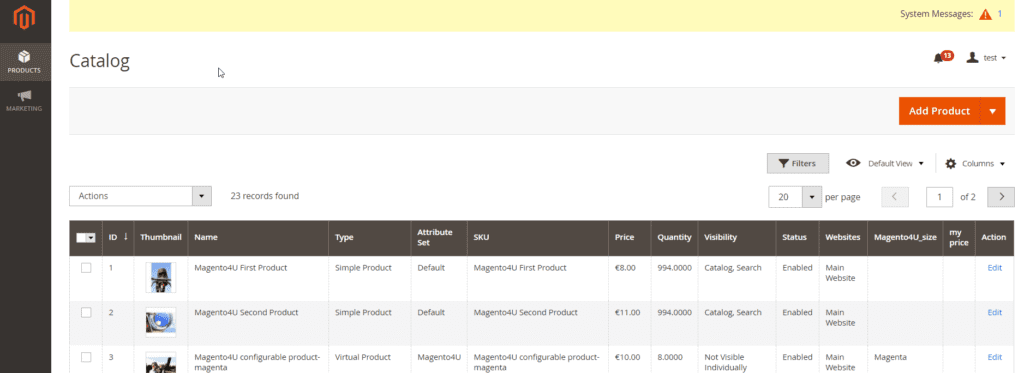The height and width of the screenshot is (373, 1024).
Task: Open the per page count dropdown
Action: coord(795,197)
